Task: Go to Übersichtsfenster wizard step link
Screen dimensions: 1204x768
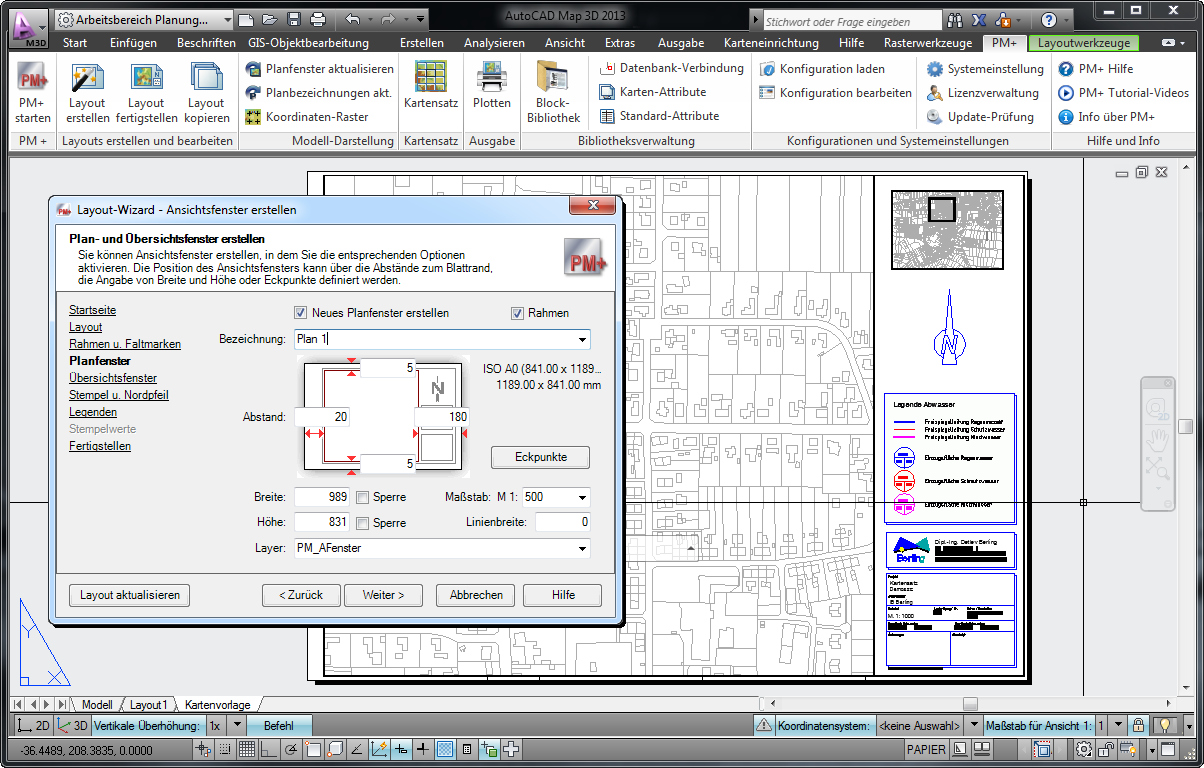Action: click(113, 378)
